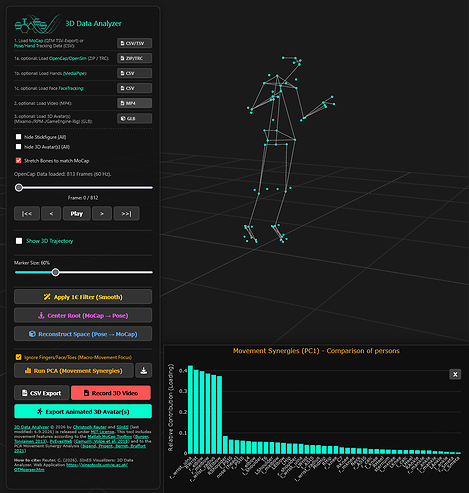Uncheck Stretch Bones to match MoCap
This screenshot has height=493, width=469.
point(19,160)
